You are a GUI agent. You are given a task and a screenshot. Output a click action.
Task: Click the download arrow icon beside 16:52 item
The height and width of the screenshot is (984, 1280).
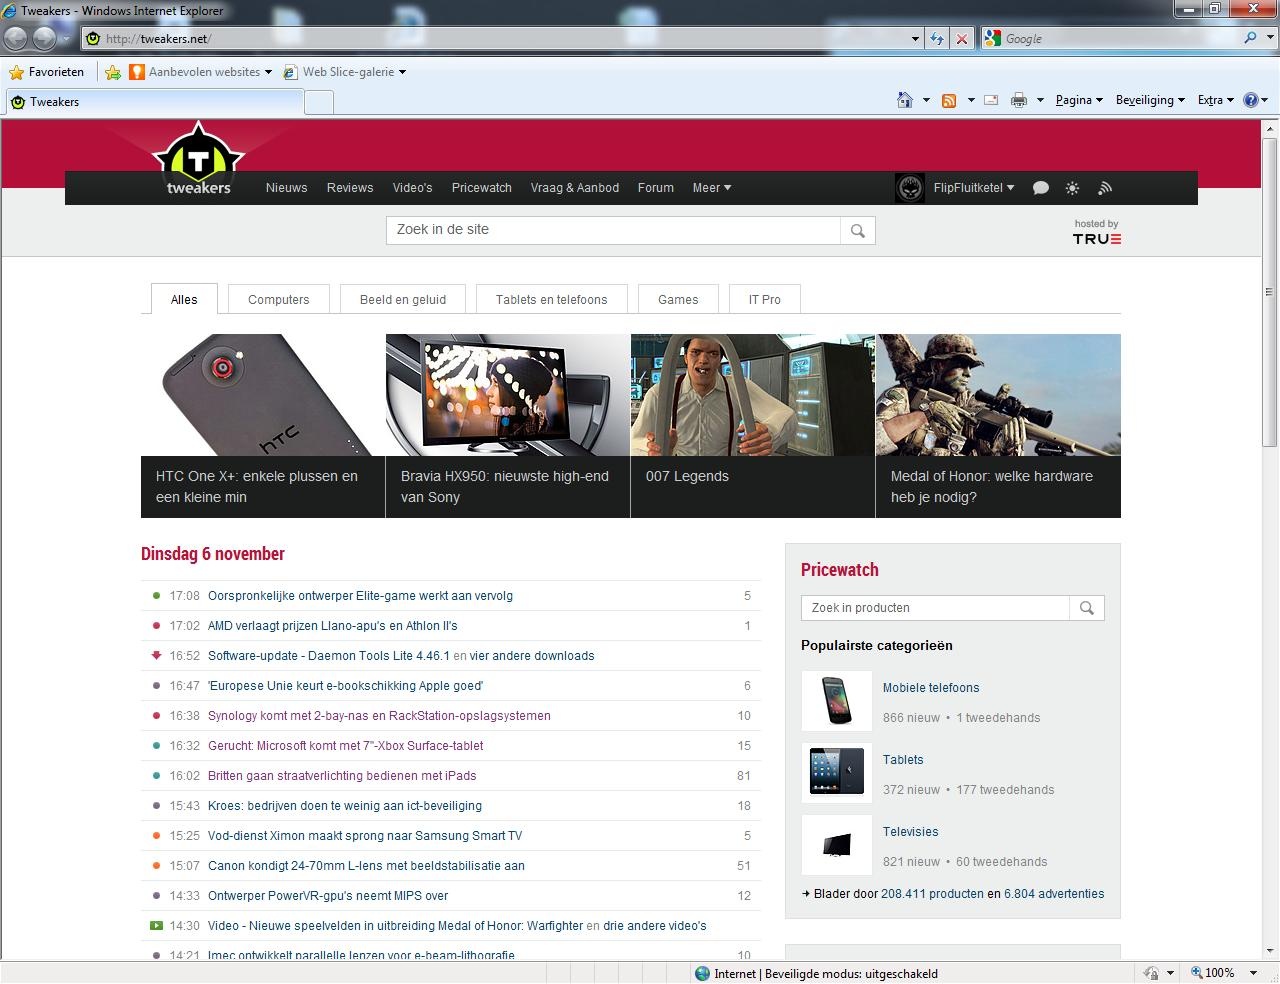tap(156, 656)
